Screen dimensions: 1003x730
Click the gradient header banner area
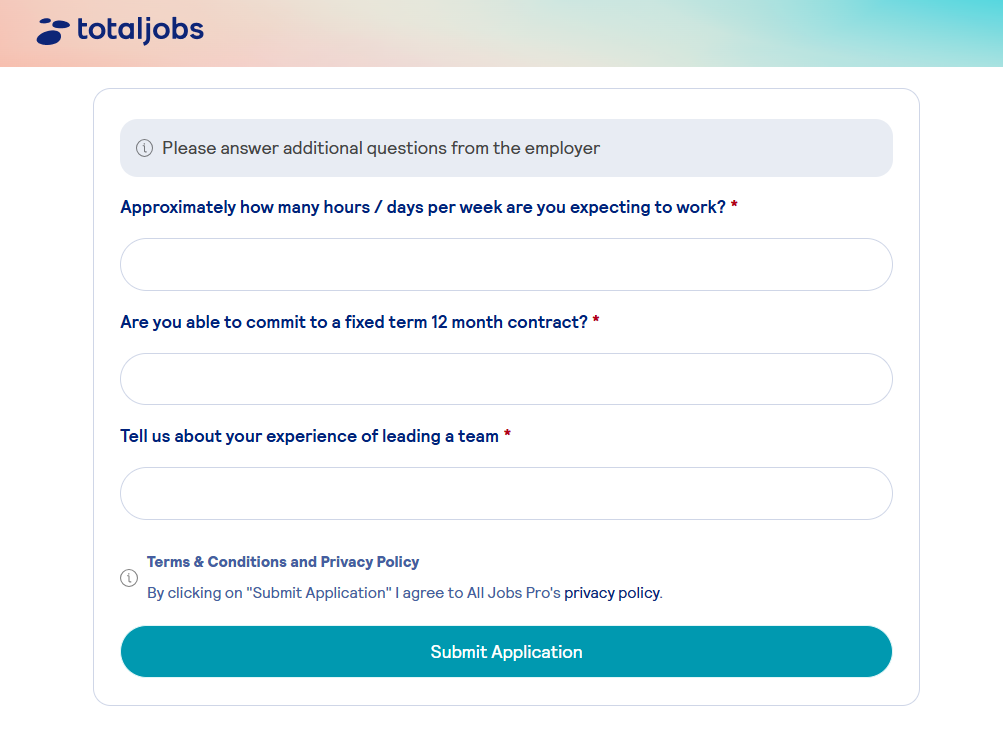(x=502, y=33)
